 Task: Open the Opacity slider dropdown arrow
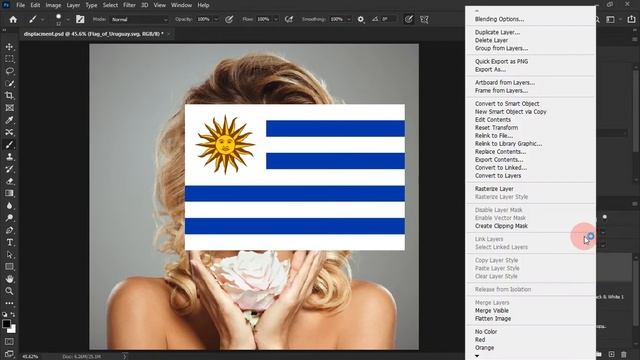(216, 19)
